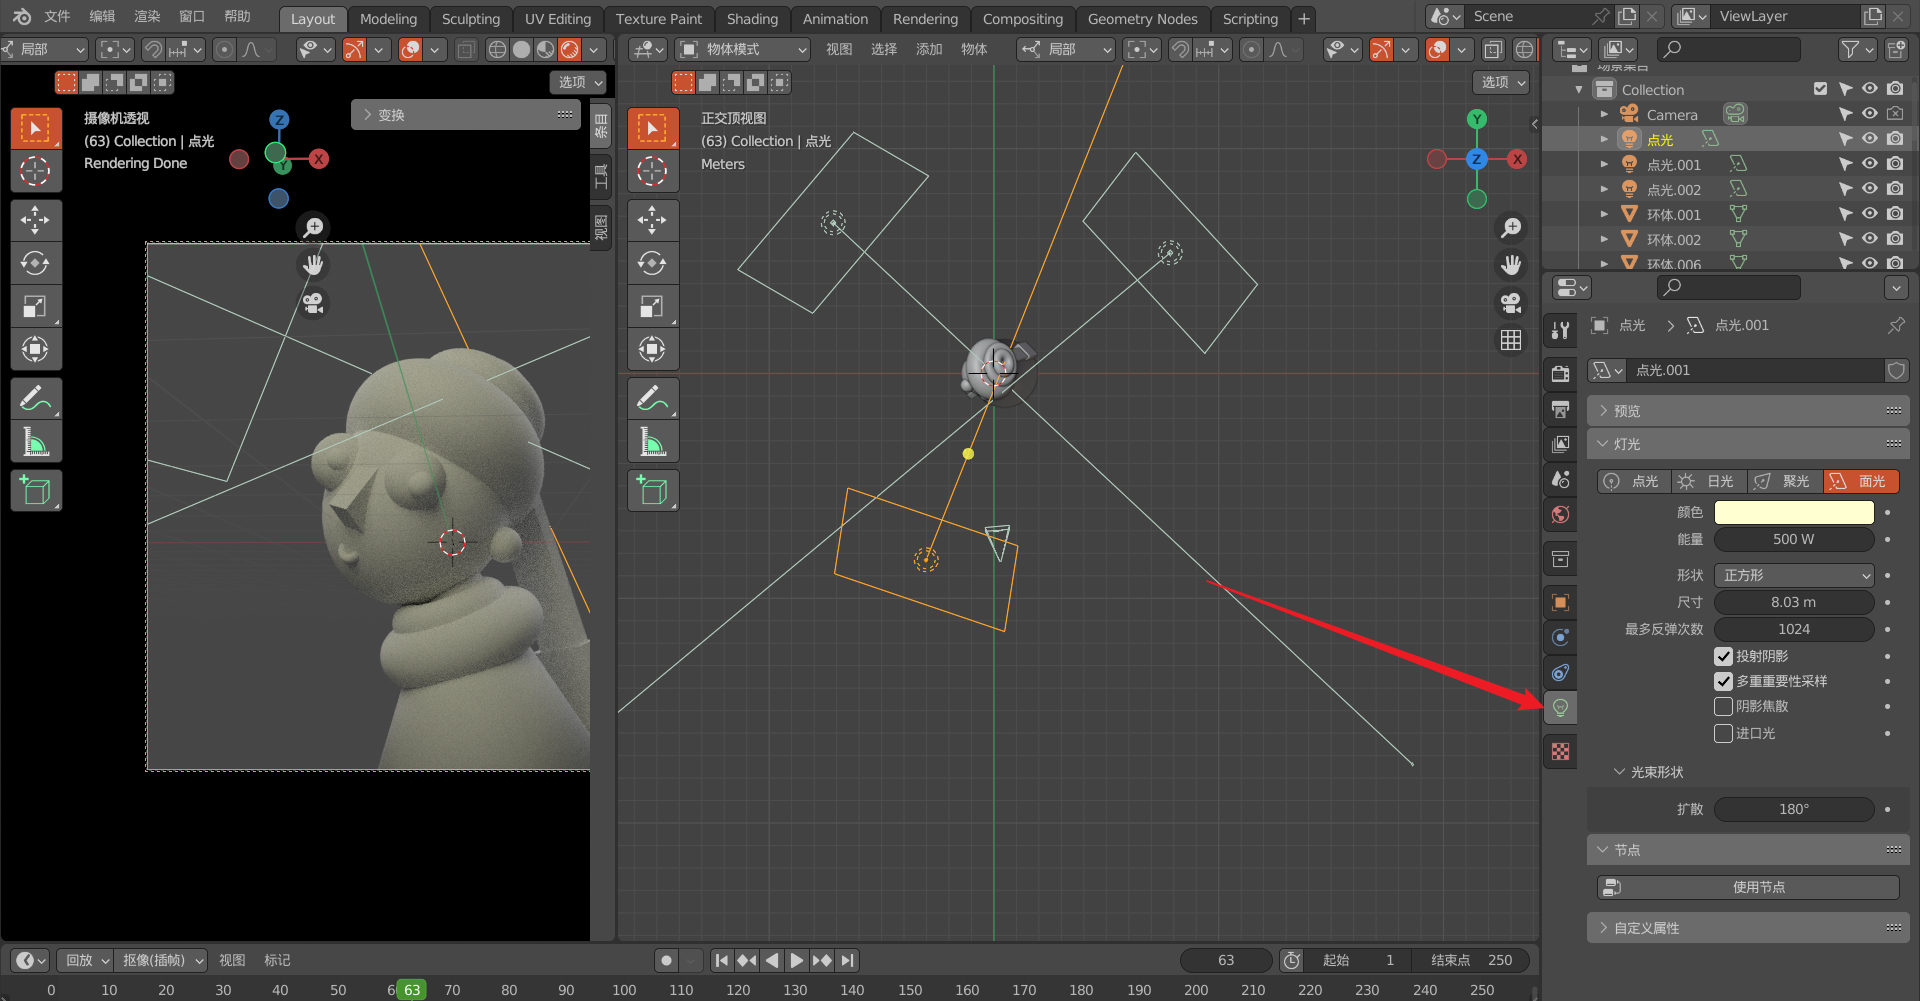Select the Rotate tool in top viewport toolbar
Screen dimensions: 1920x1001
[652, 263]
